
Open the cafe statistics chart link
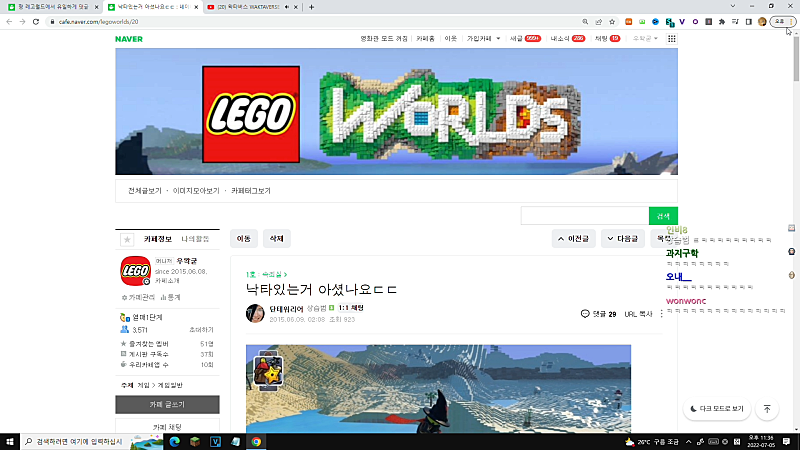[x=170, y=297]
